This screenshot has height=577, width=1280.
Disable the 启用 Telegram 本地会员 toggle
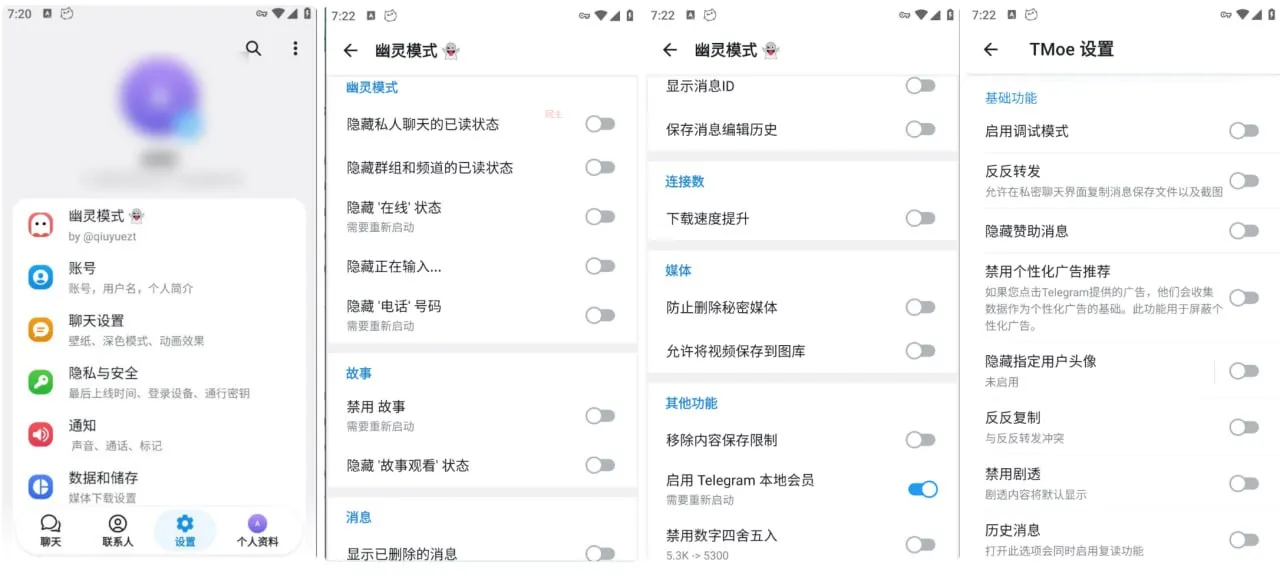coord(921,489)
